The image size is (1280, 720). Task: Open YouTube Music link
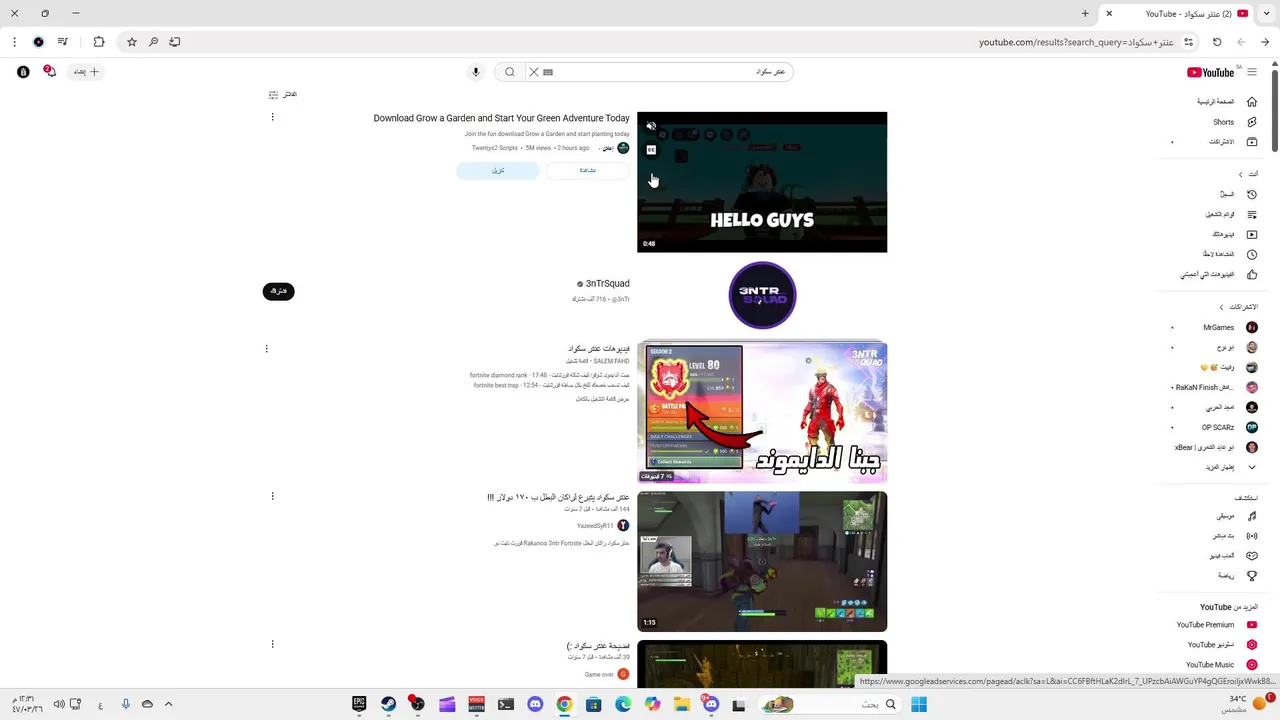pyautogui.click(x=1220, y=665)
